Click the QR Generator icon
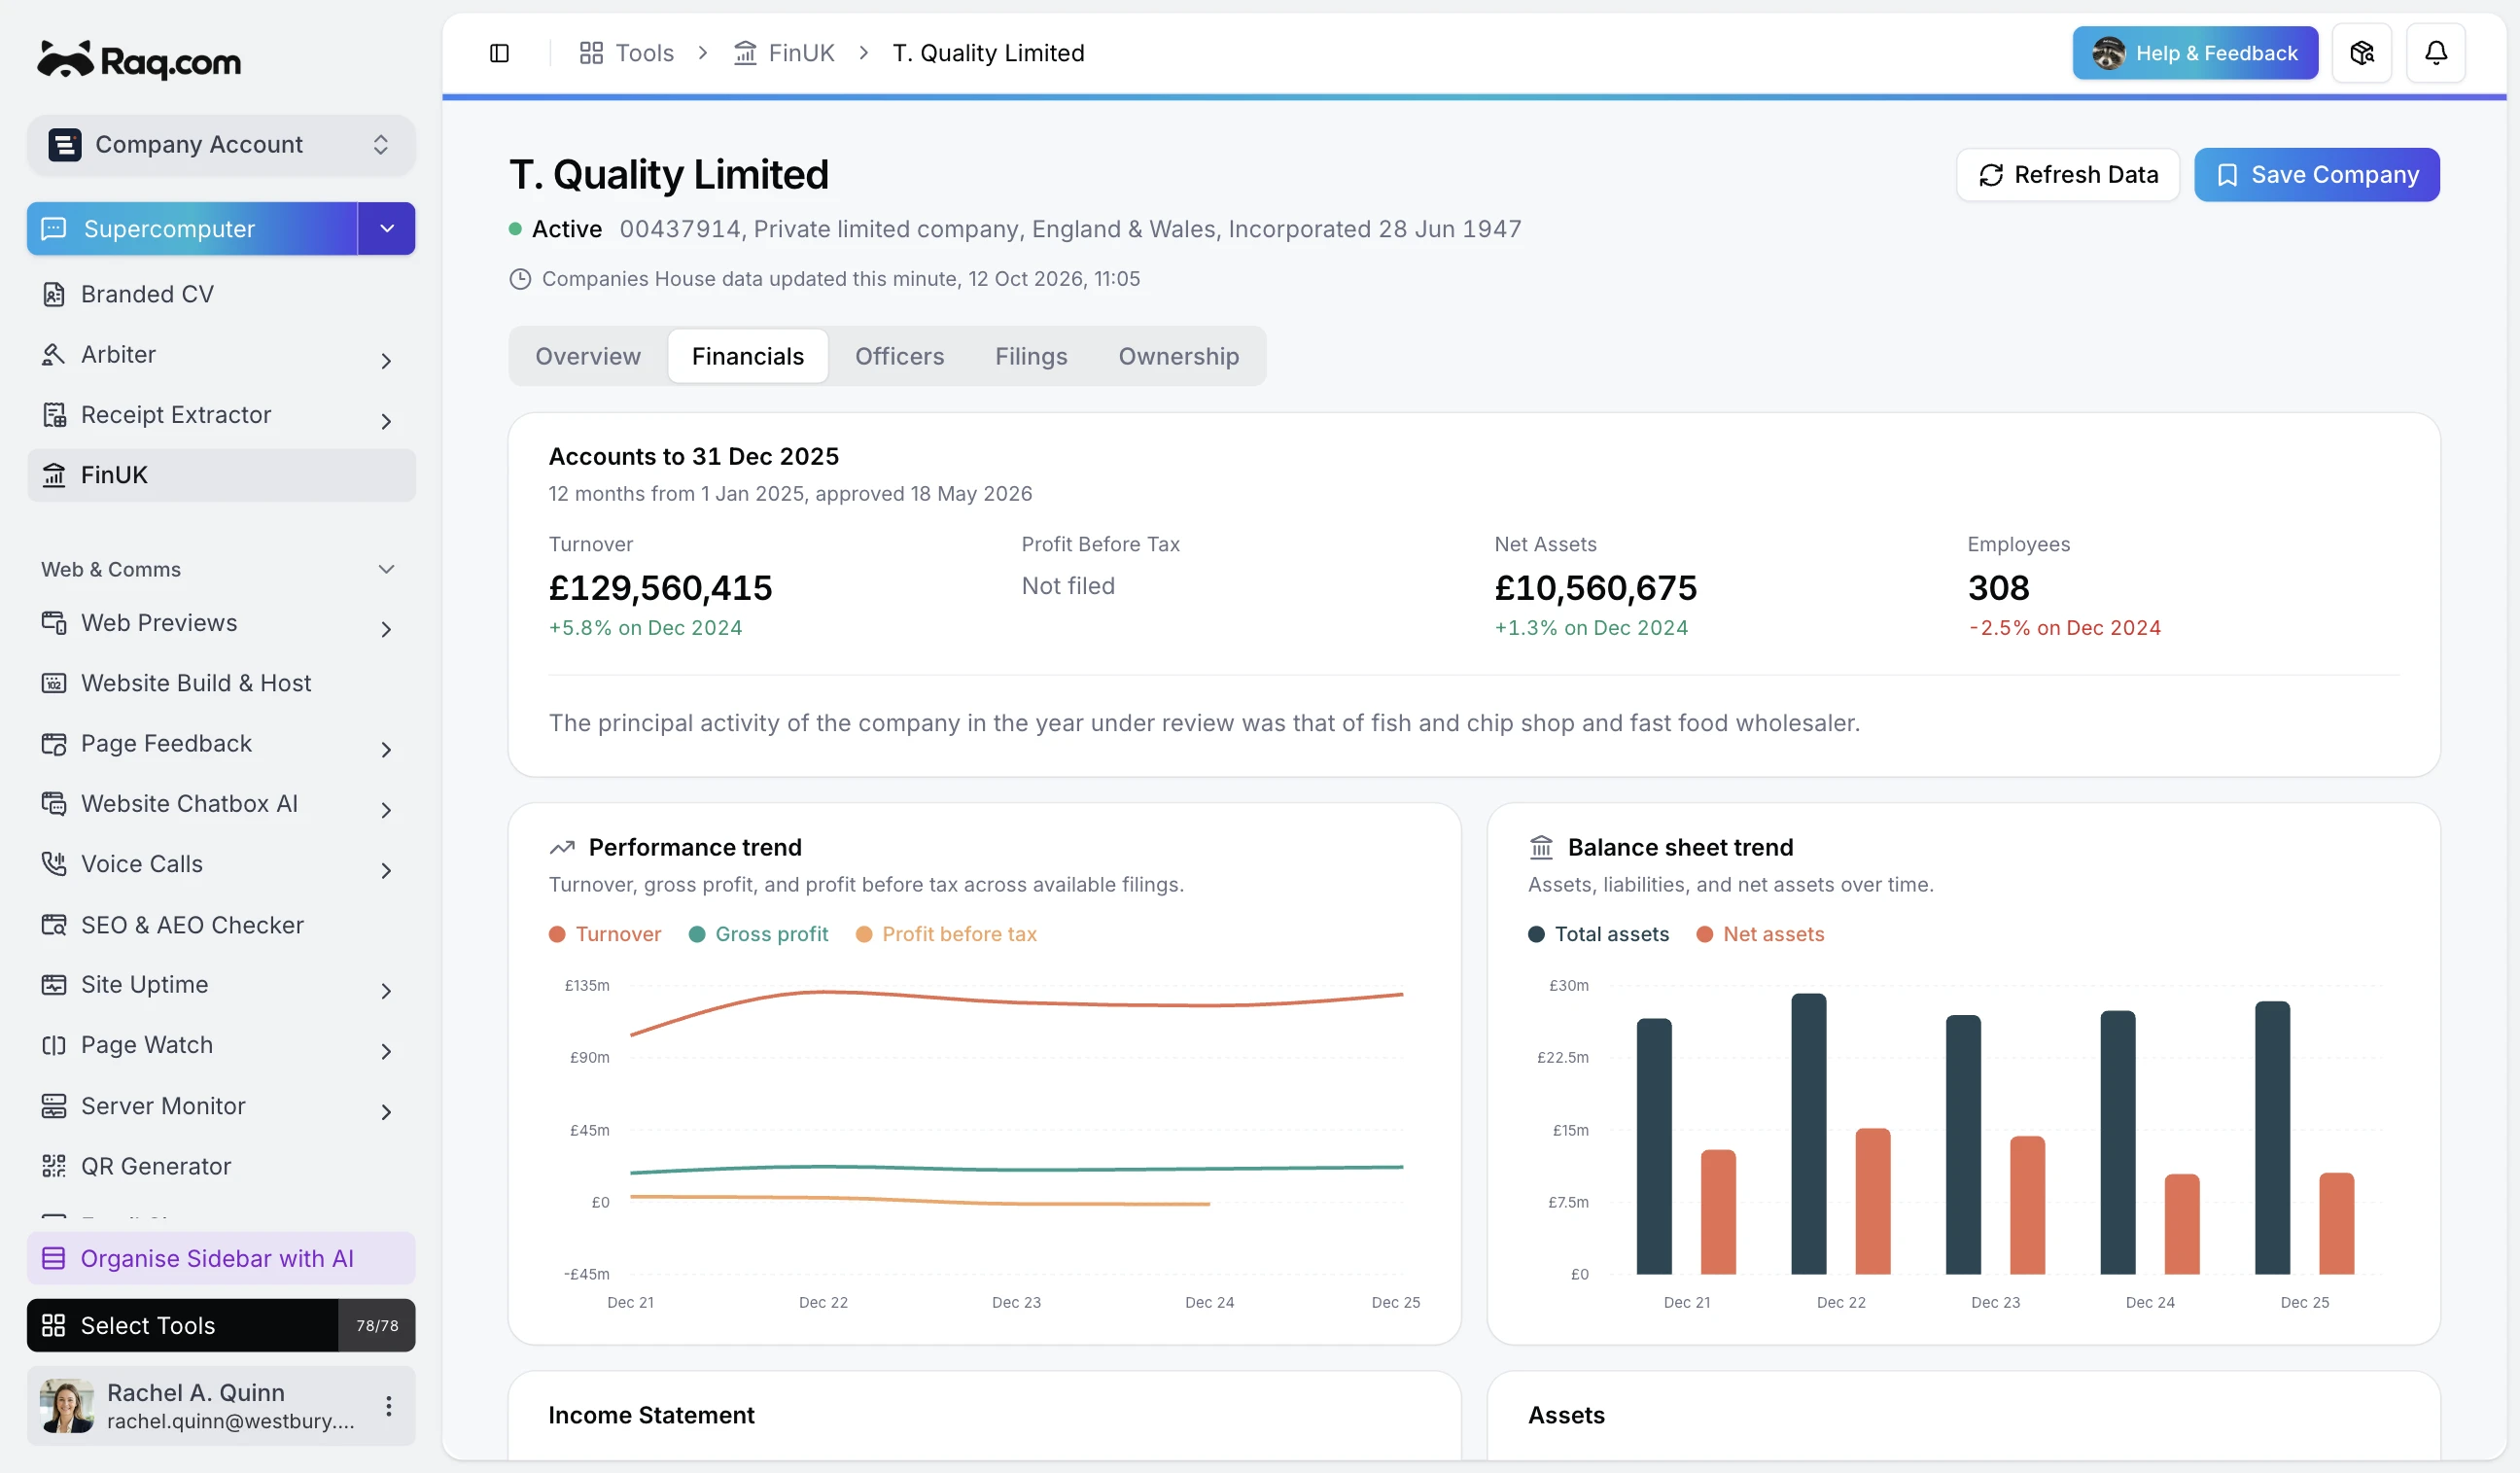Viewport: 2520px width, 1473px height. tap(54, 1166)
